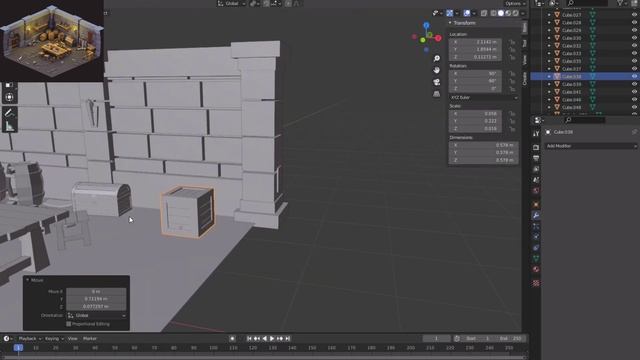
Task: Jump to the animation end frame
Action: (288, 338)
